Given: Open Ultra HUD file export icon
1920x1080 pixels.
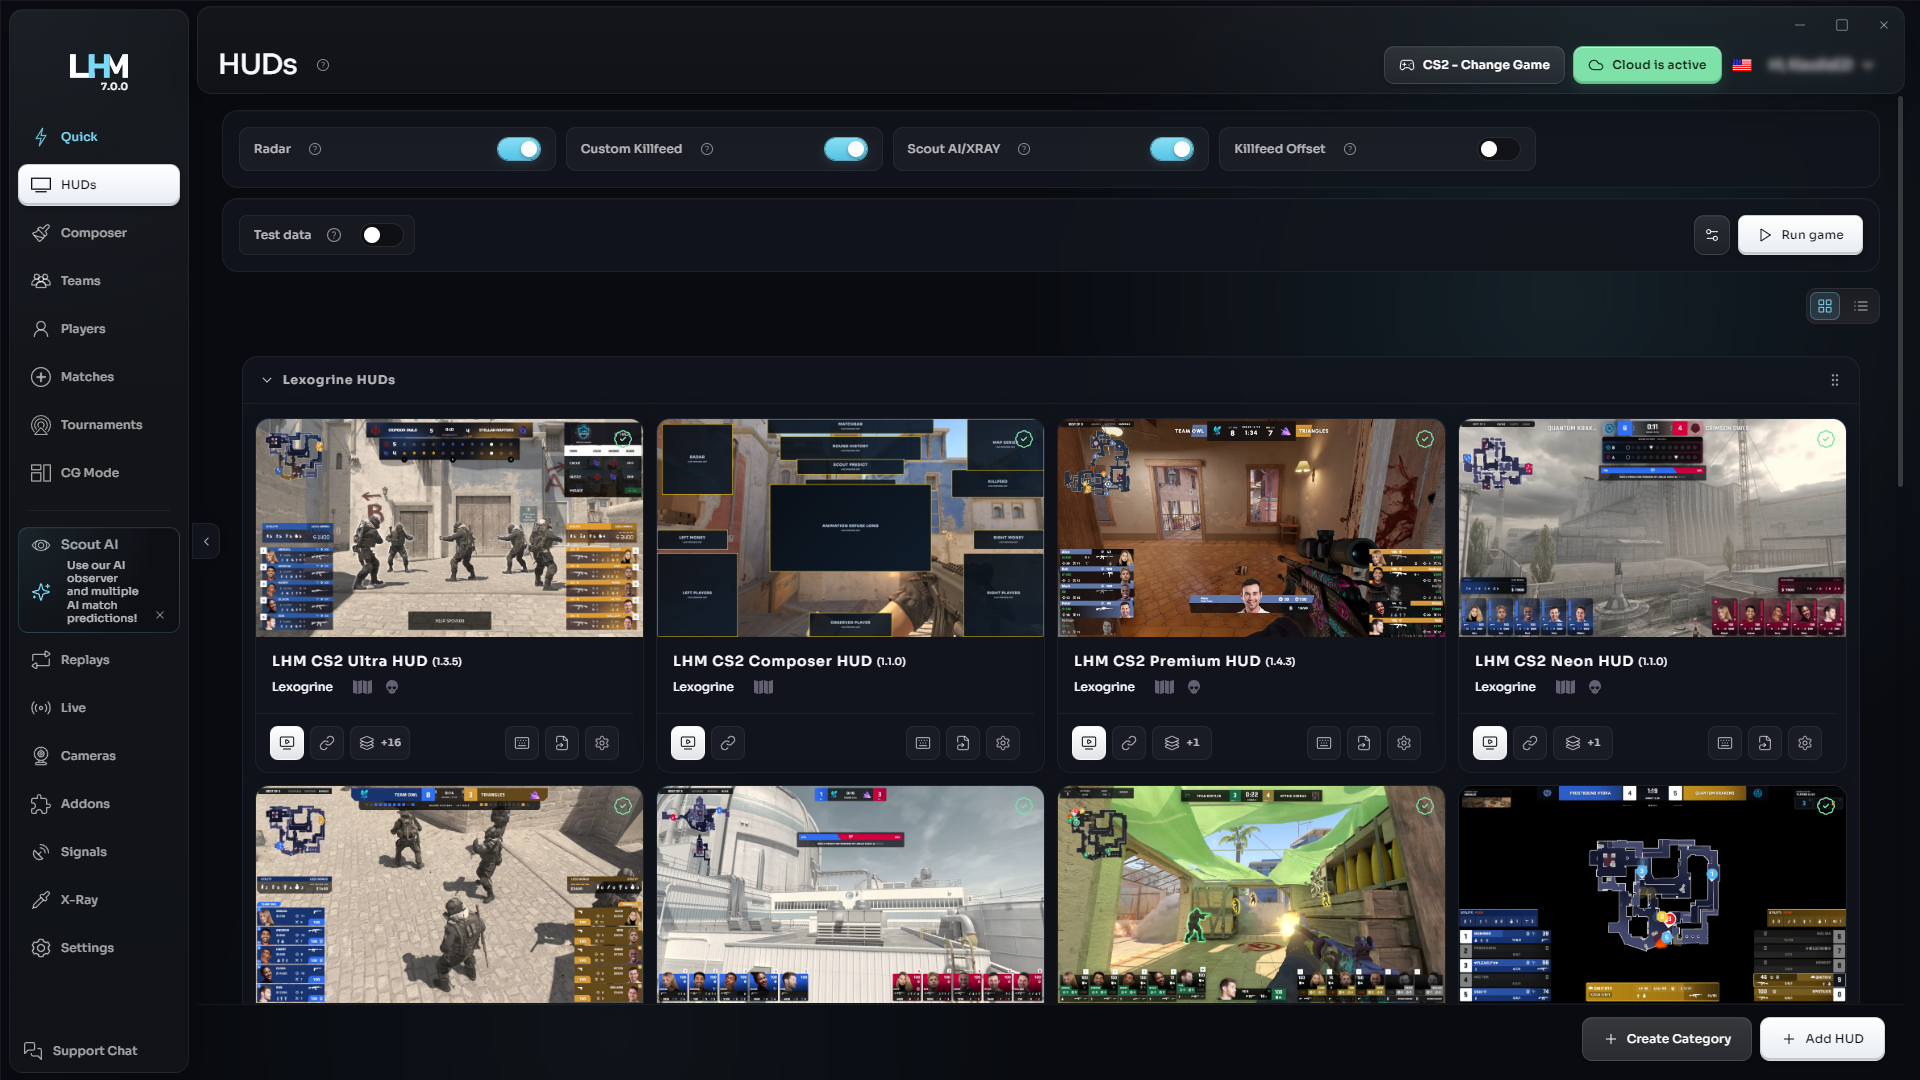Looking at the screenshot, I should 562,743.
